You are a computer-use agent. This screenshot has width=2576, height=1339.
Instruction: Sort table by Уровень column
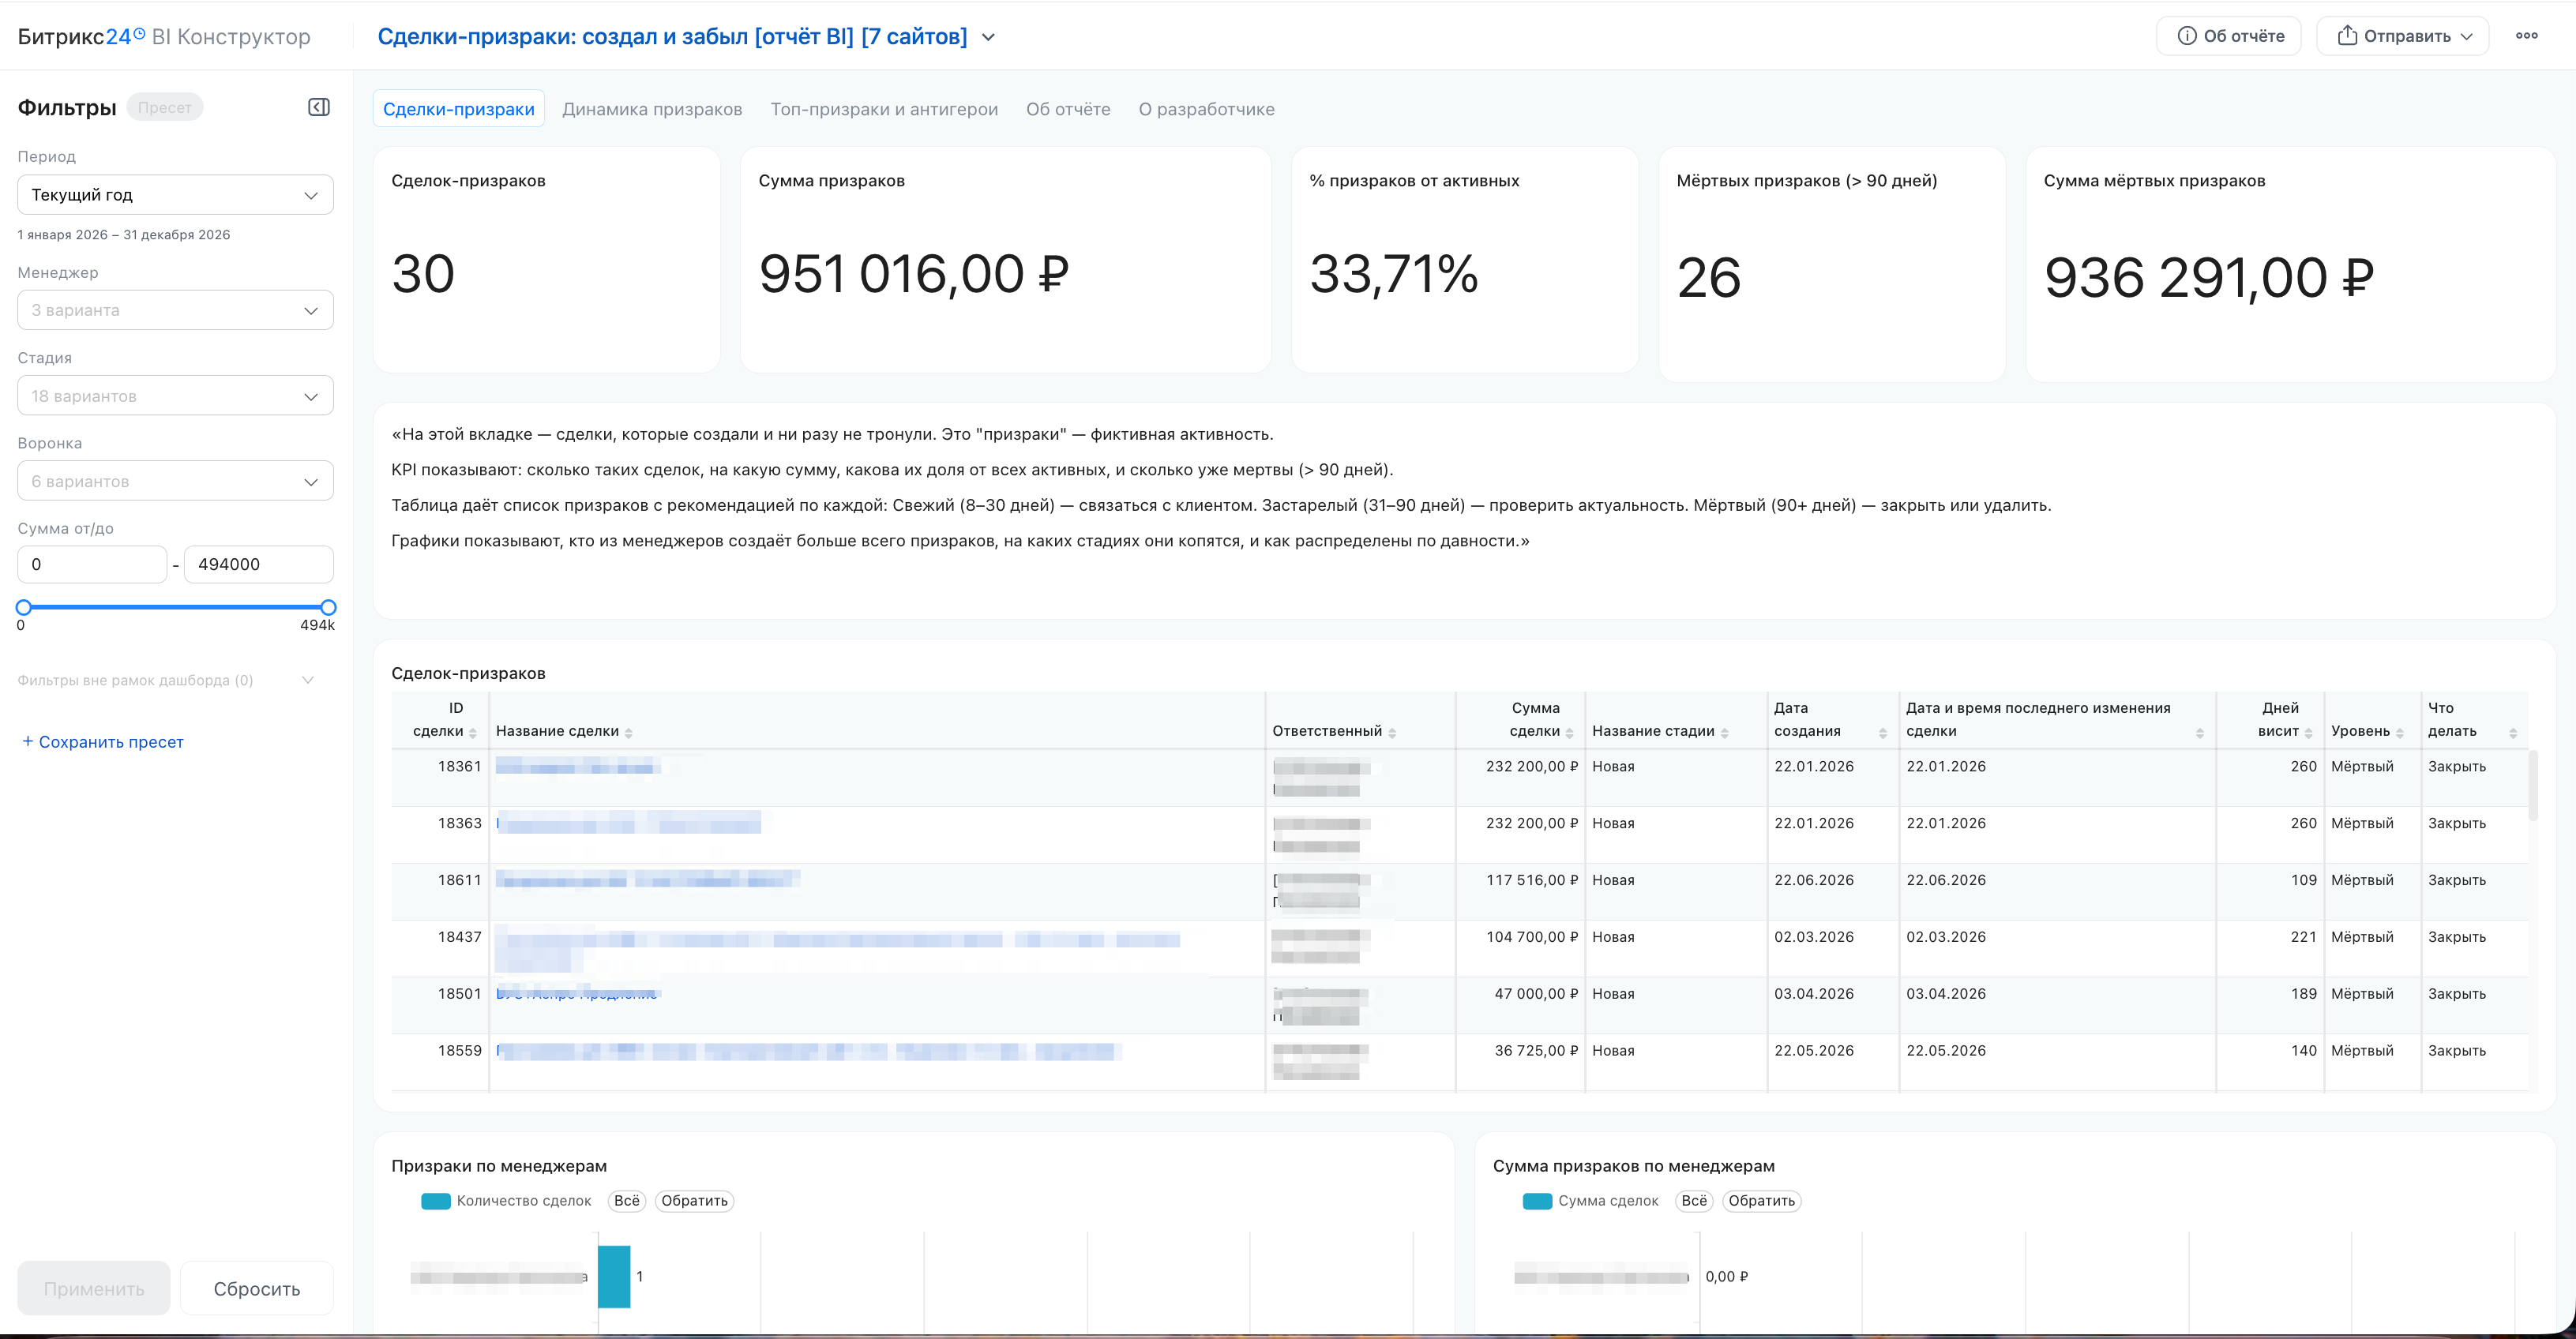click(2399, 733)
